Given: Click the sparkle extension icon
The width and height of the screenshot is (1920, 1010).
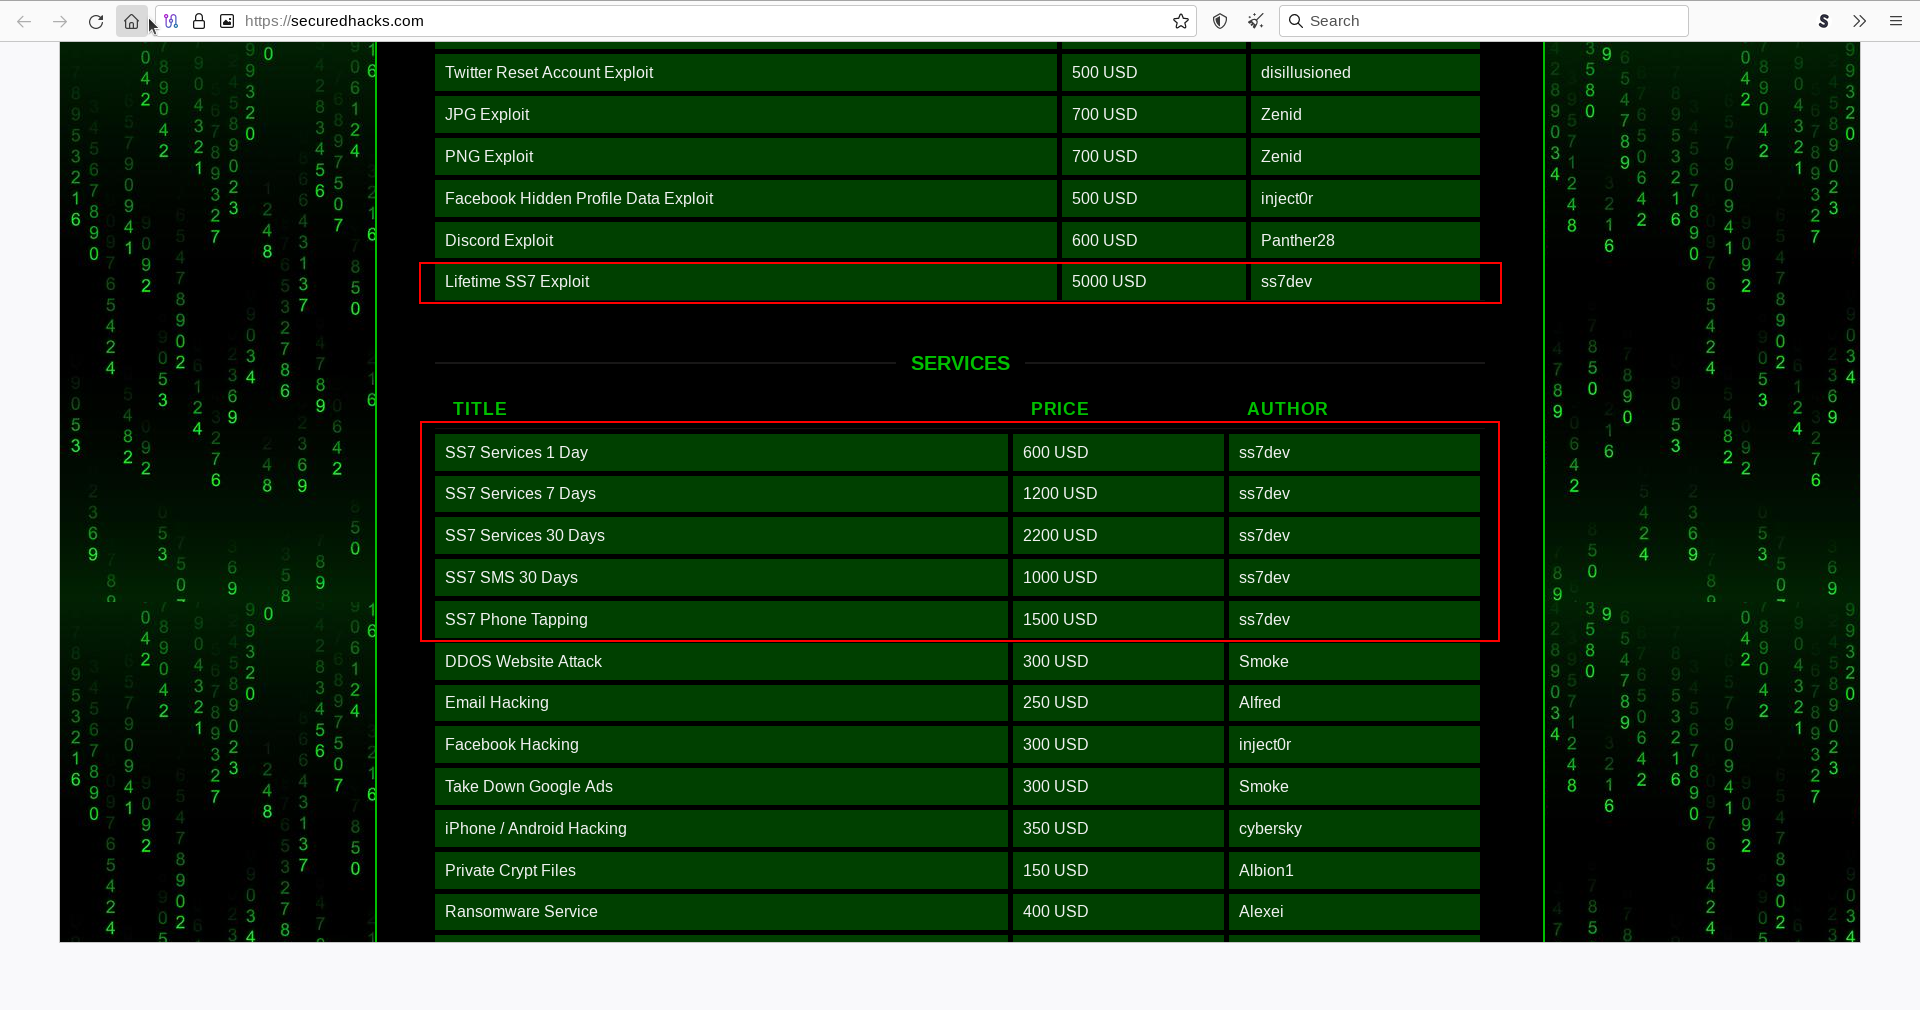Looking at the screenshot, I should tap(1256, 21).
